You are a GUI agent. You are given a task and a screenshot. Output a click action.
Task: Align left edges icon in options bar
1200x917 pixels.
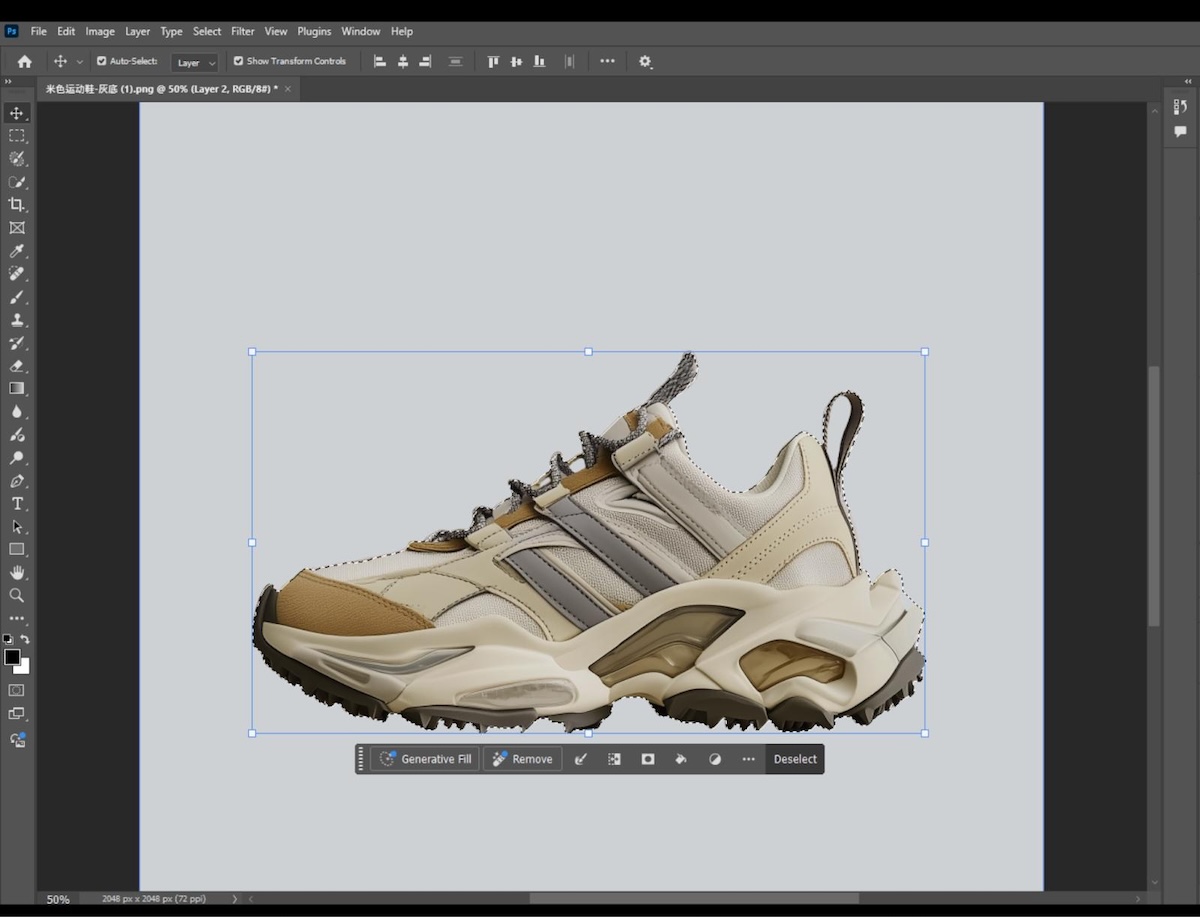pos(380,61)
